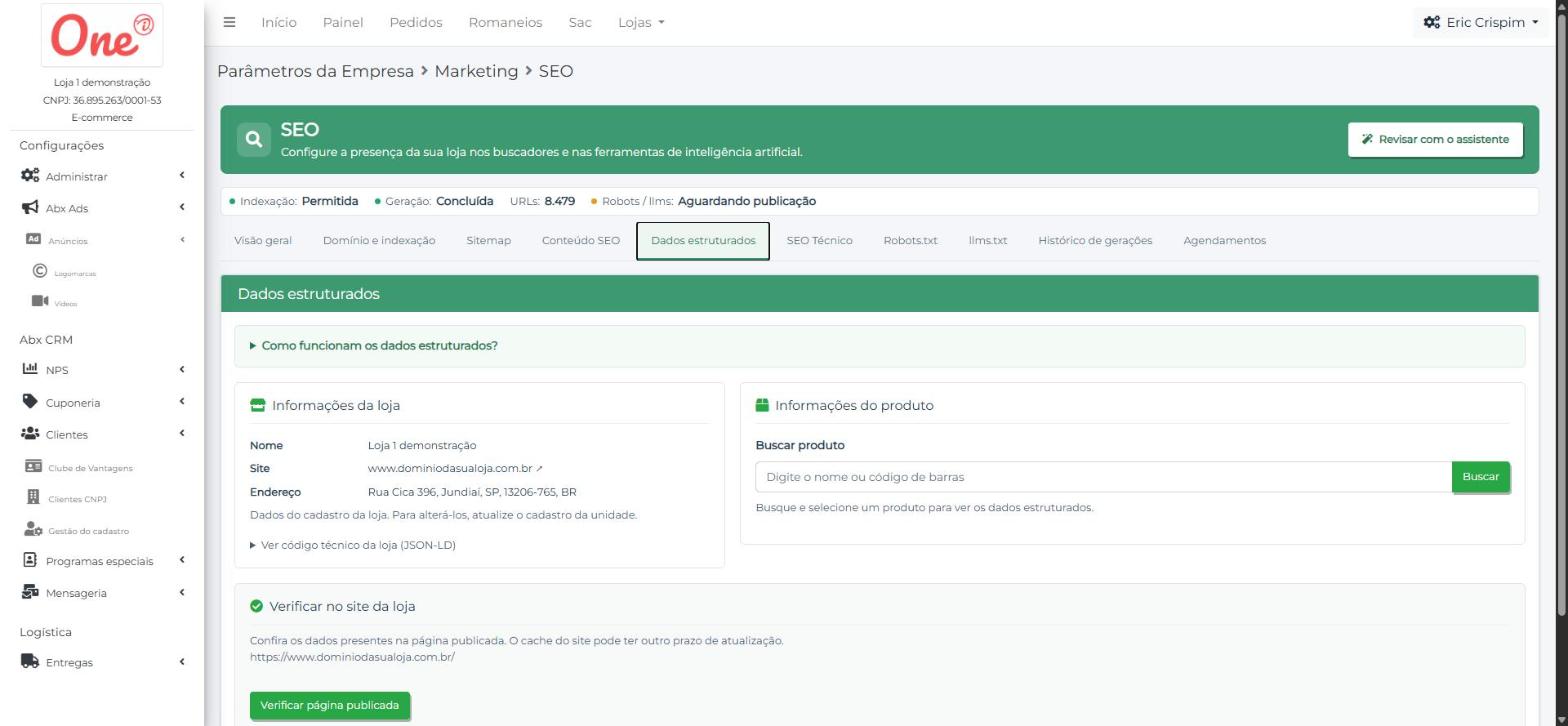Click the Vídeos camera icon
1568x726 pixels.
coord(40,302)
